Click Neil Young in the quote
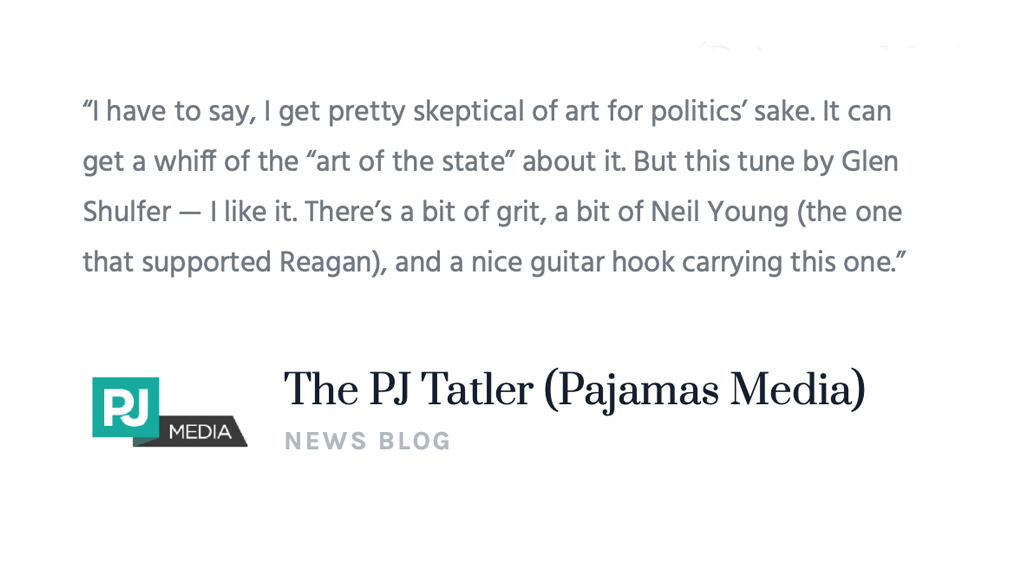Screen dimensions: 1014x576 [719, 213]
